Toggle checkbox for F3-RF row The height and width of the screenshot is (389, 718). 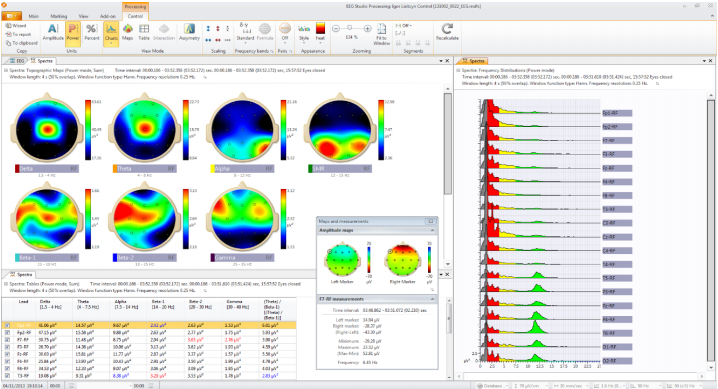[7, 347]
